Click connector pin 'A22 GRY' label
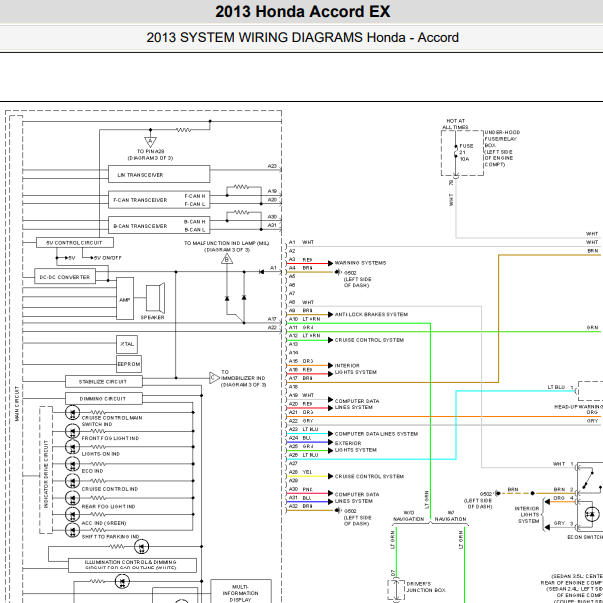Image resolution: width=603 pixels, height=603 pixels. pyautogui.click(x=302, y=421)
